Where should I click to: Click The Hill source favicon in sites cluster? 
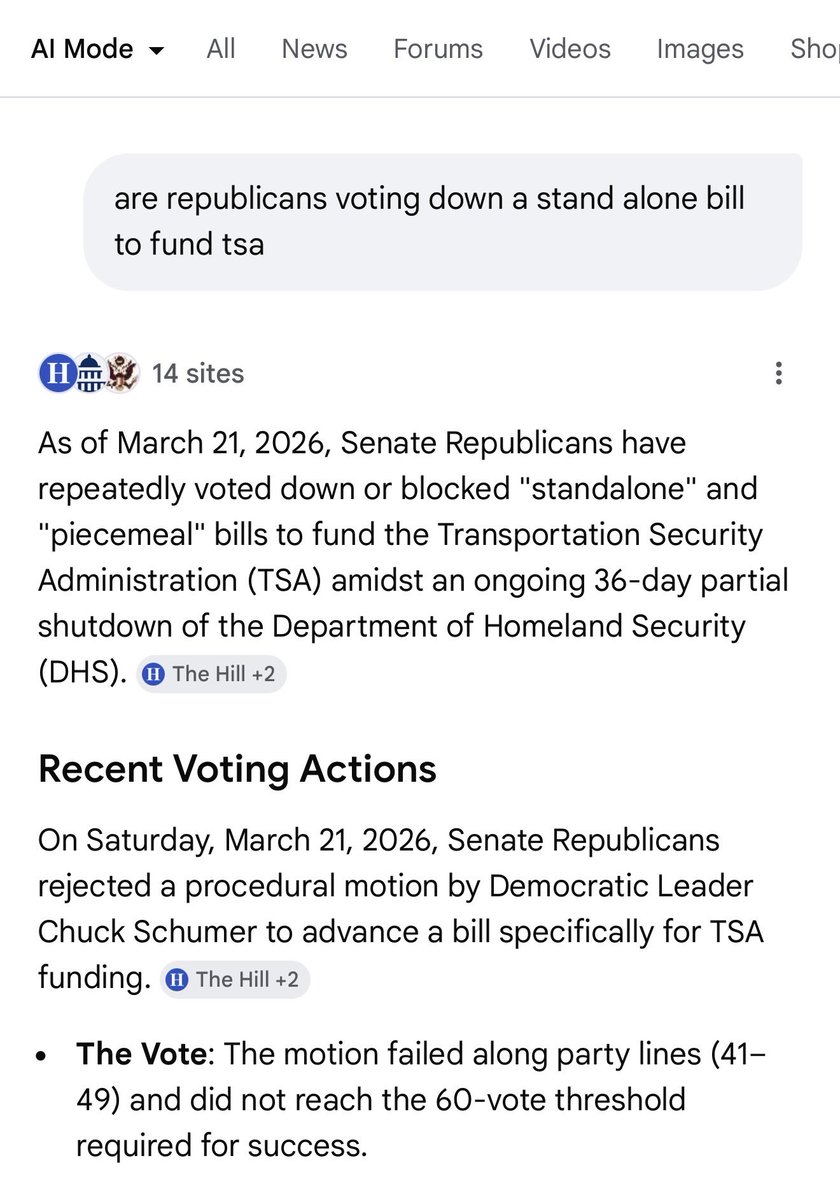pyautogui.click(x=56, y=373)
